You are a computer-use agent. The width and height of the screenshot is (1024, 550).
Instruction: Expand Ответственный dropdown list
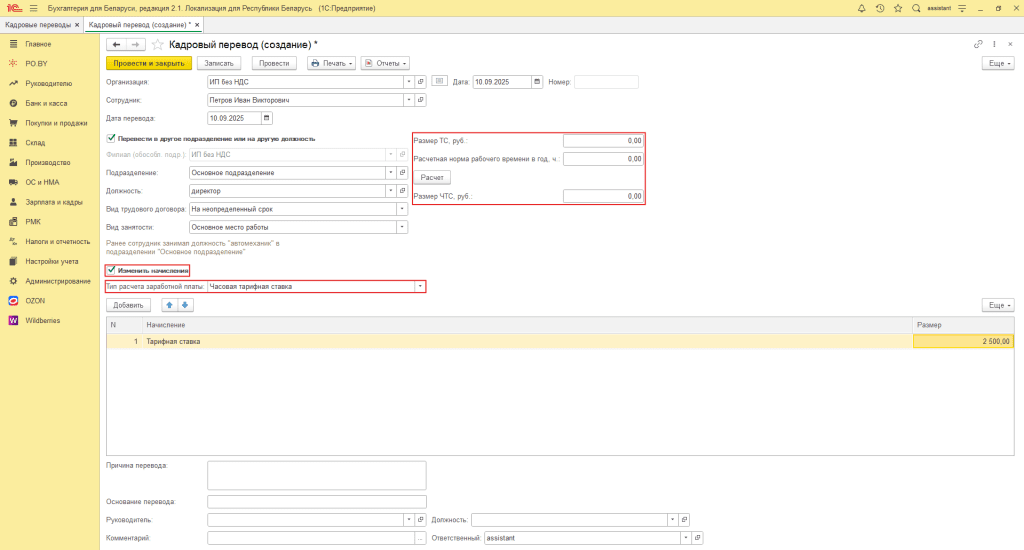[686, 538]
